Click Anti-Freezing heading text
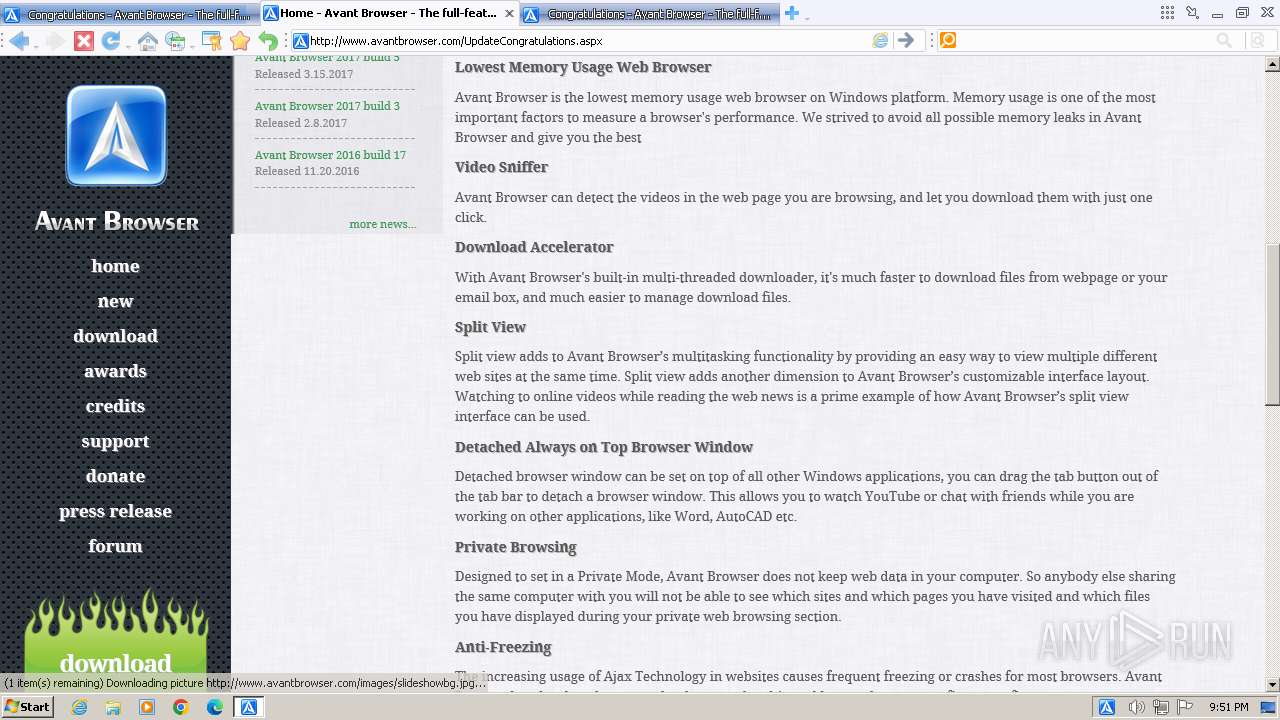Image resolution: width=1280 pixels, height=720 pixels. pyautogui.click(x=503, y=647)
